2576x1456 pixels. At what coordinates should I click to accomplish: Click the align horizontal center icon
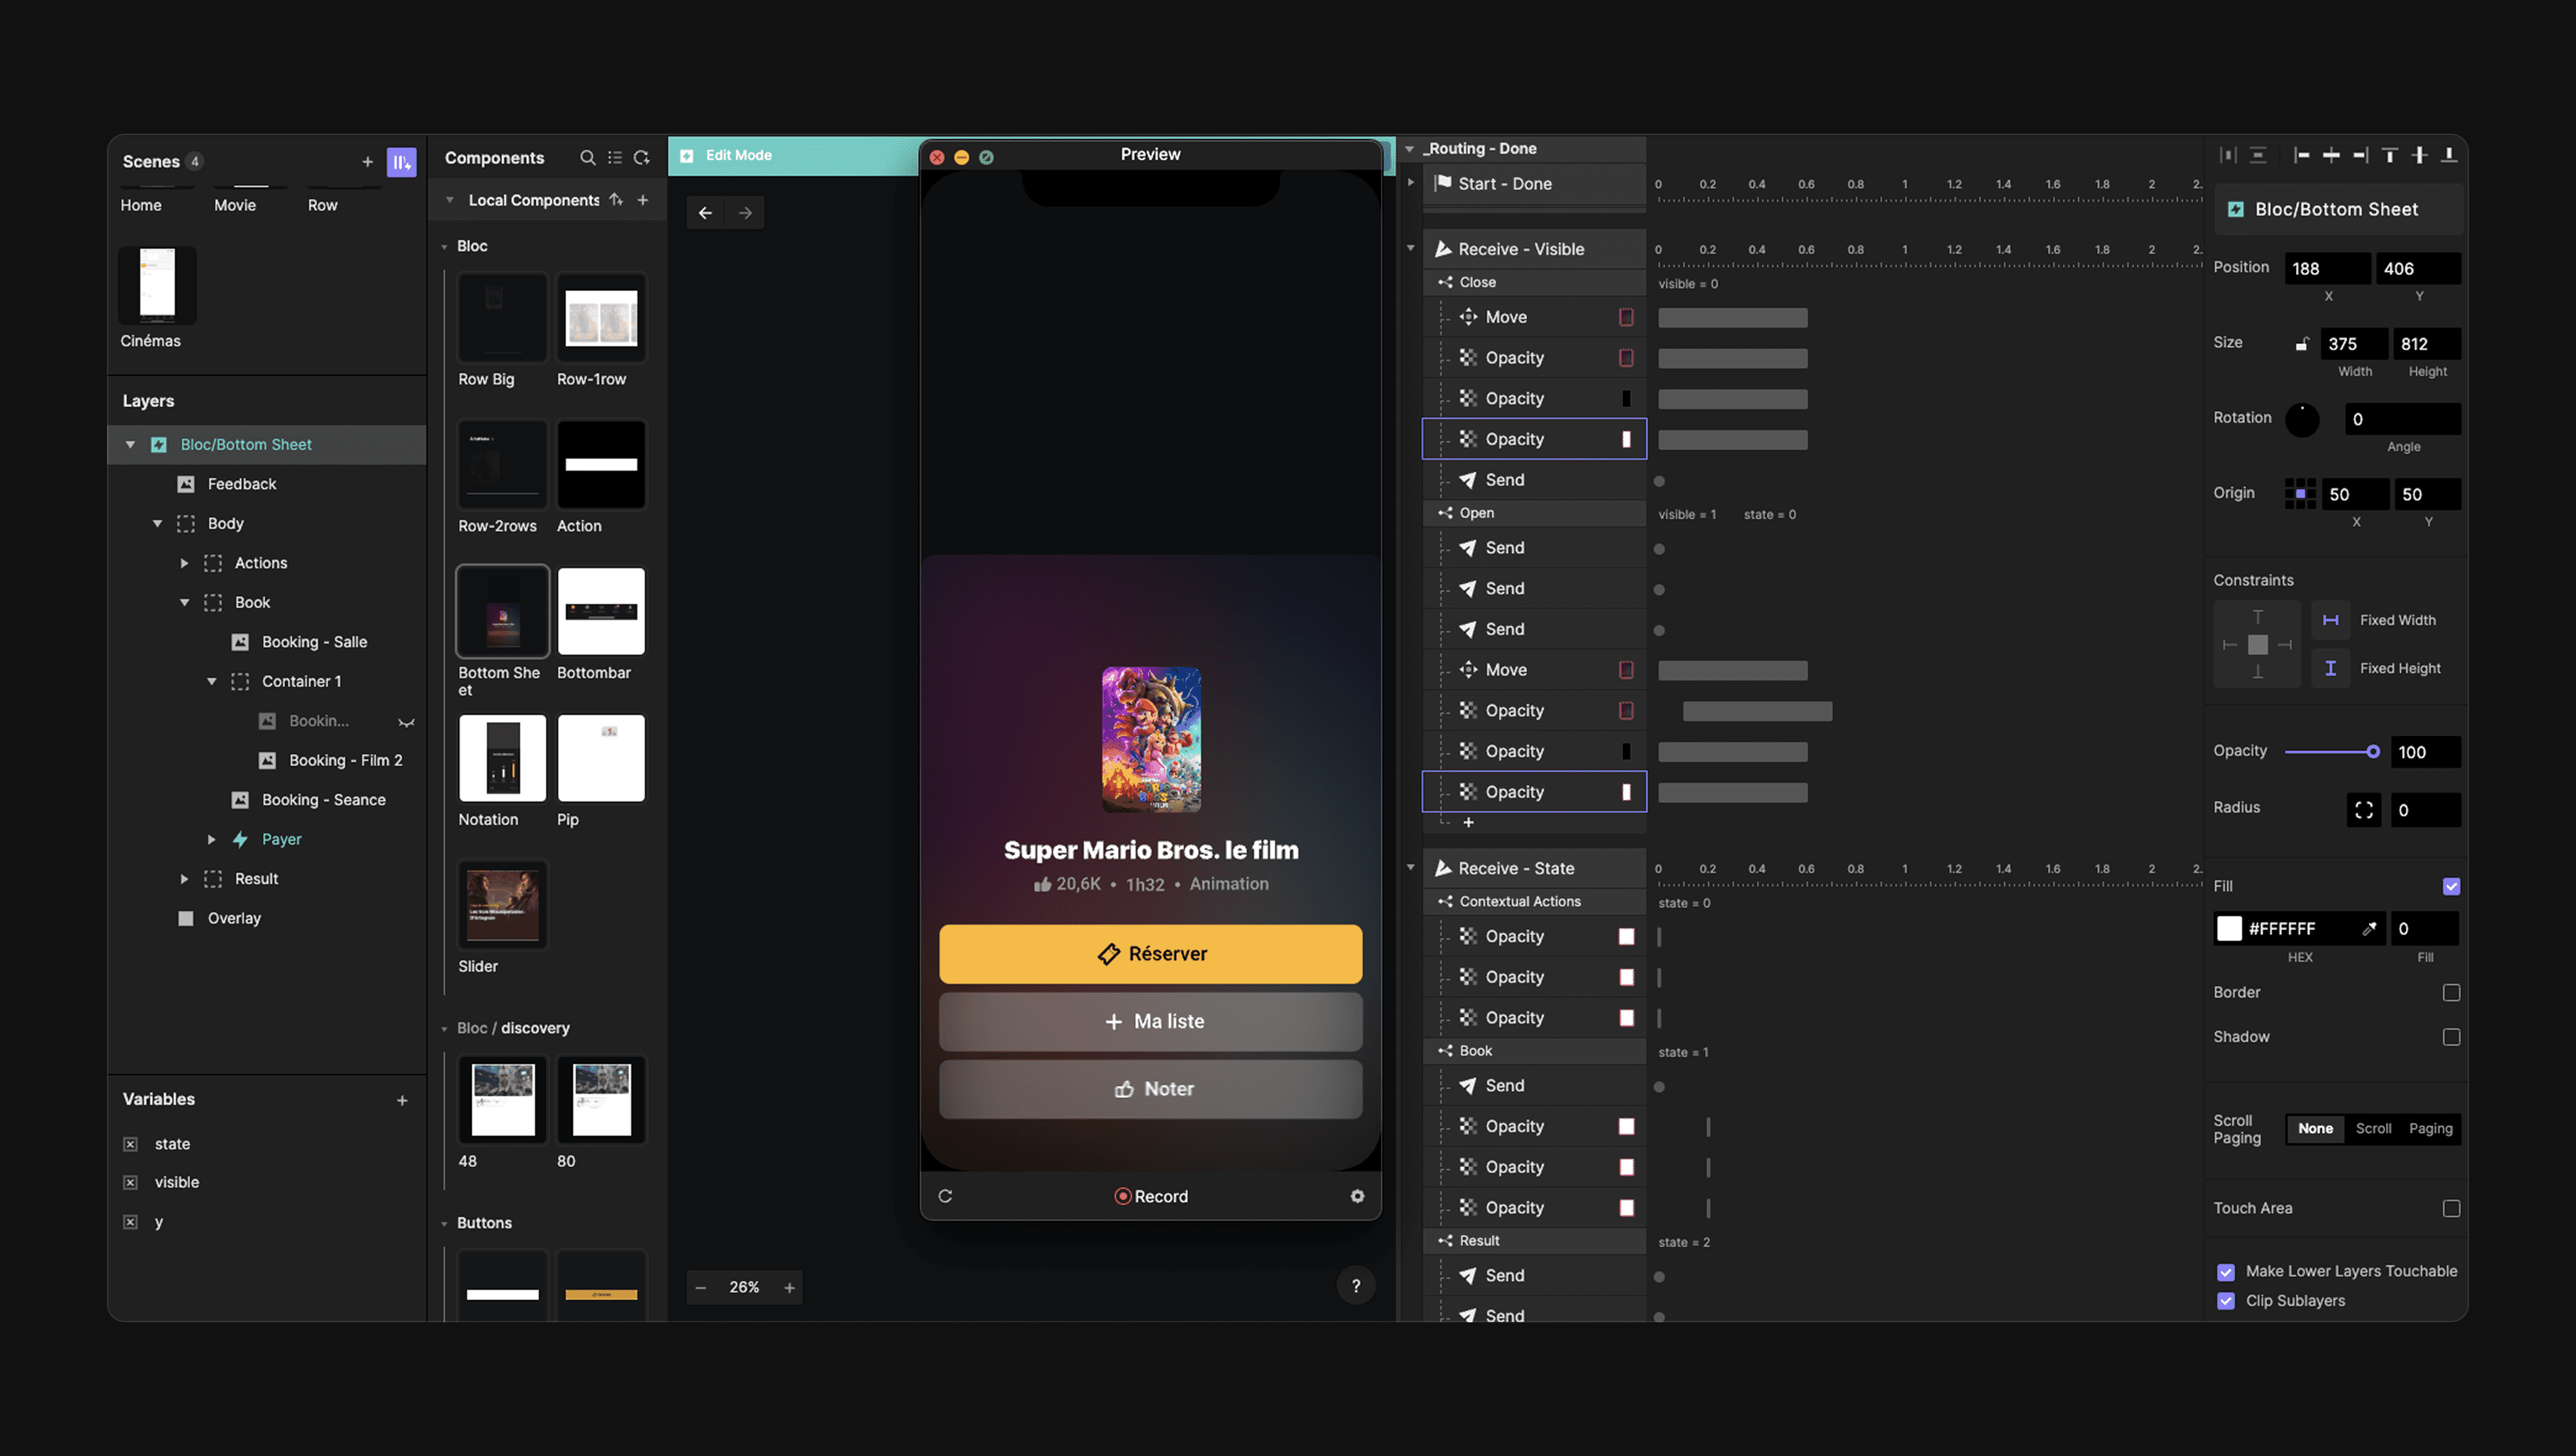pyautogui.click(x=2331, y=155)
